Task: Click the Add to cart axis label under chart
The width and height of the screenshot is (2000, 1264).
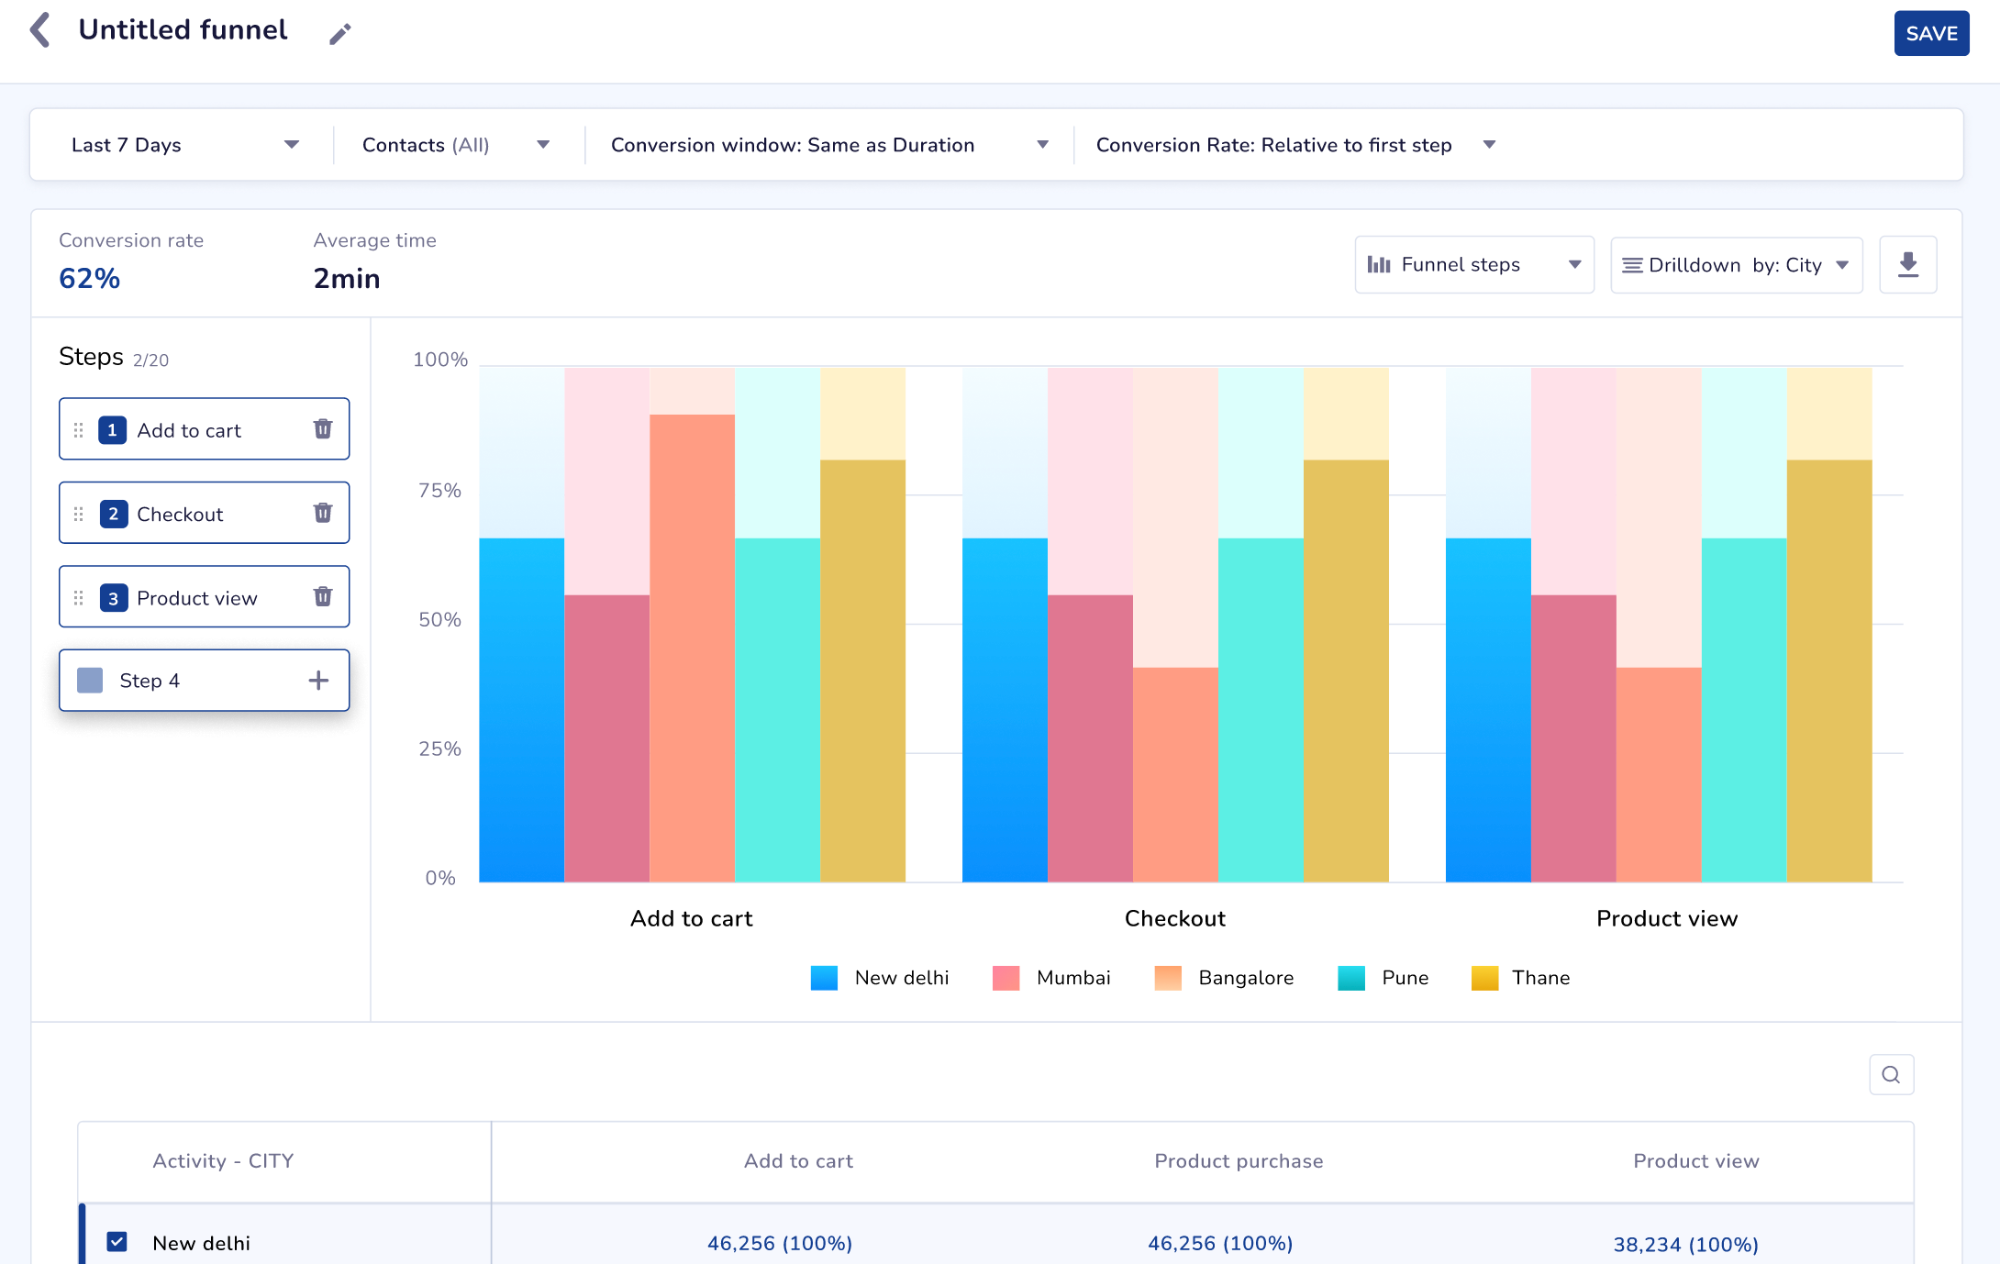Action: coord(691,918)
